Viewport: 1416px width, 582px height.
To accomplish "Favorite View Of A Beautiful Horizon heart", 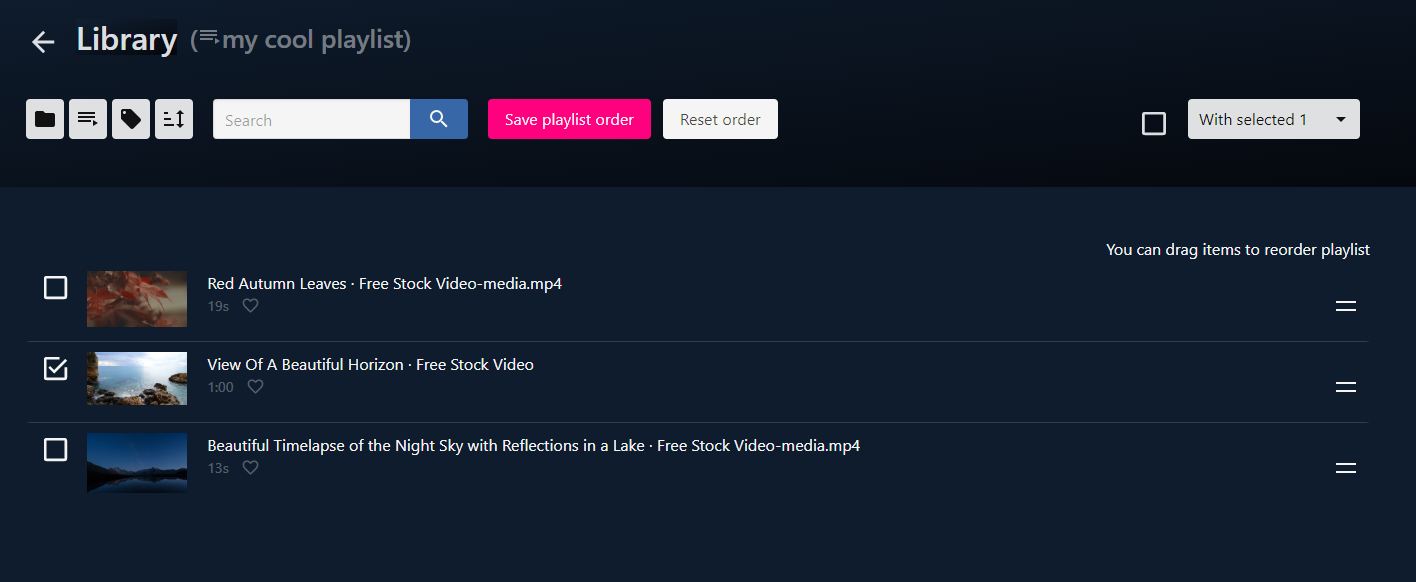I will click(x=256, y=387).
